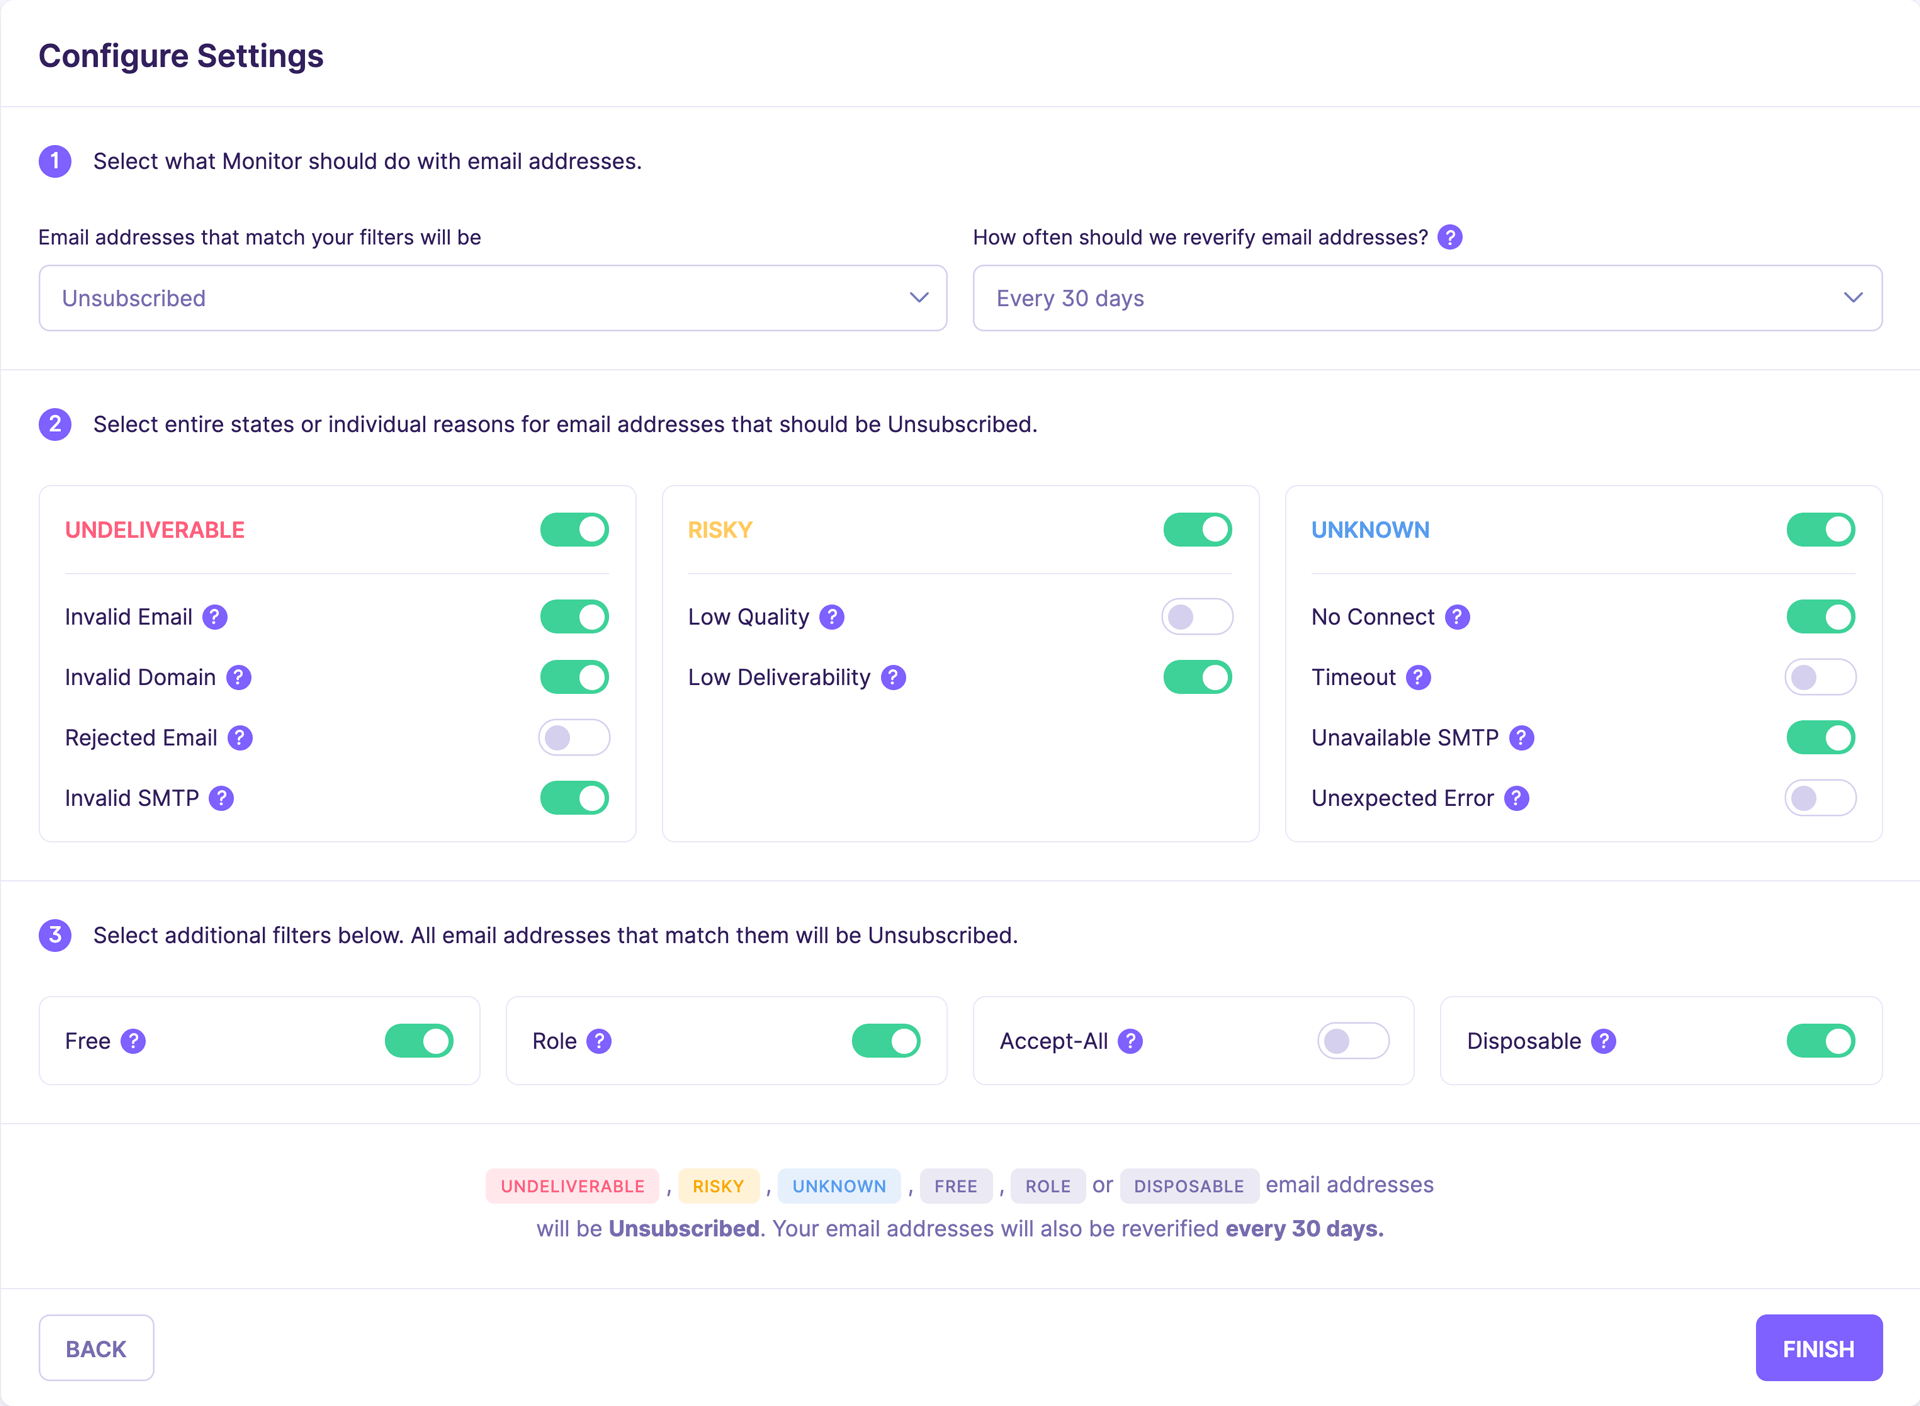Enable the Timeout switch
Viewport: 1920px width, 1406px height.
[1821, 677]
